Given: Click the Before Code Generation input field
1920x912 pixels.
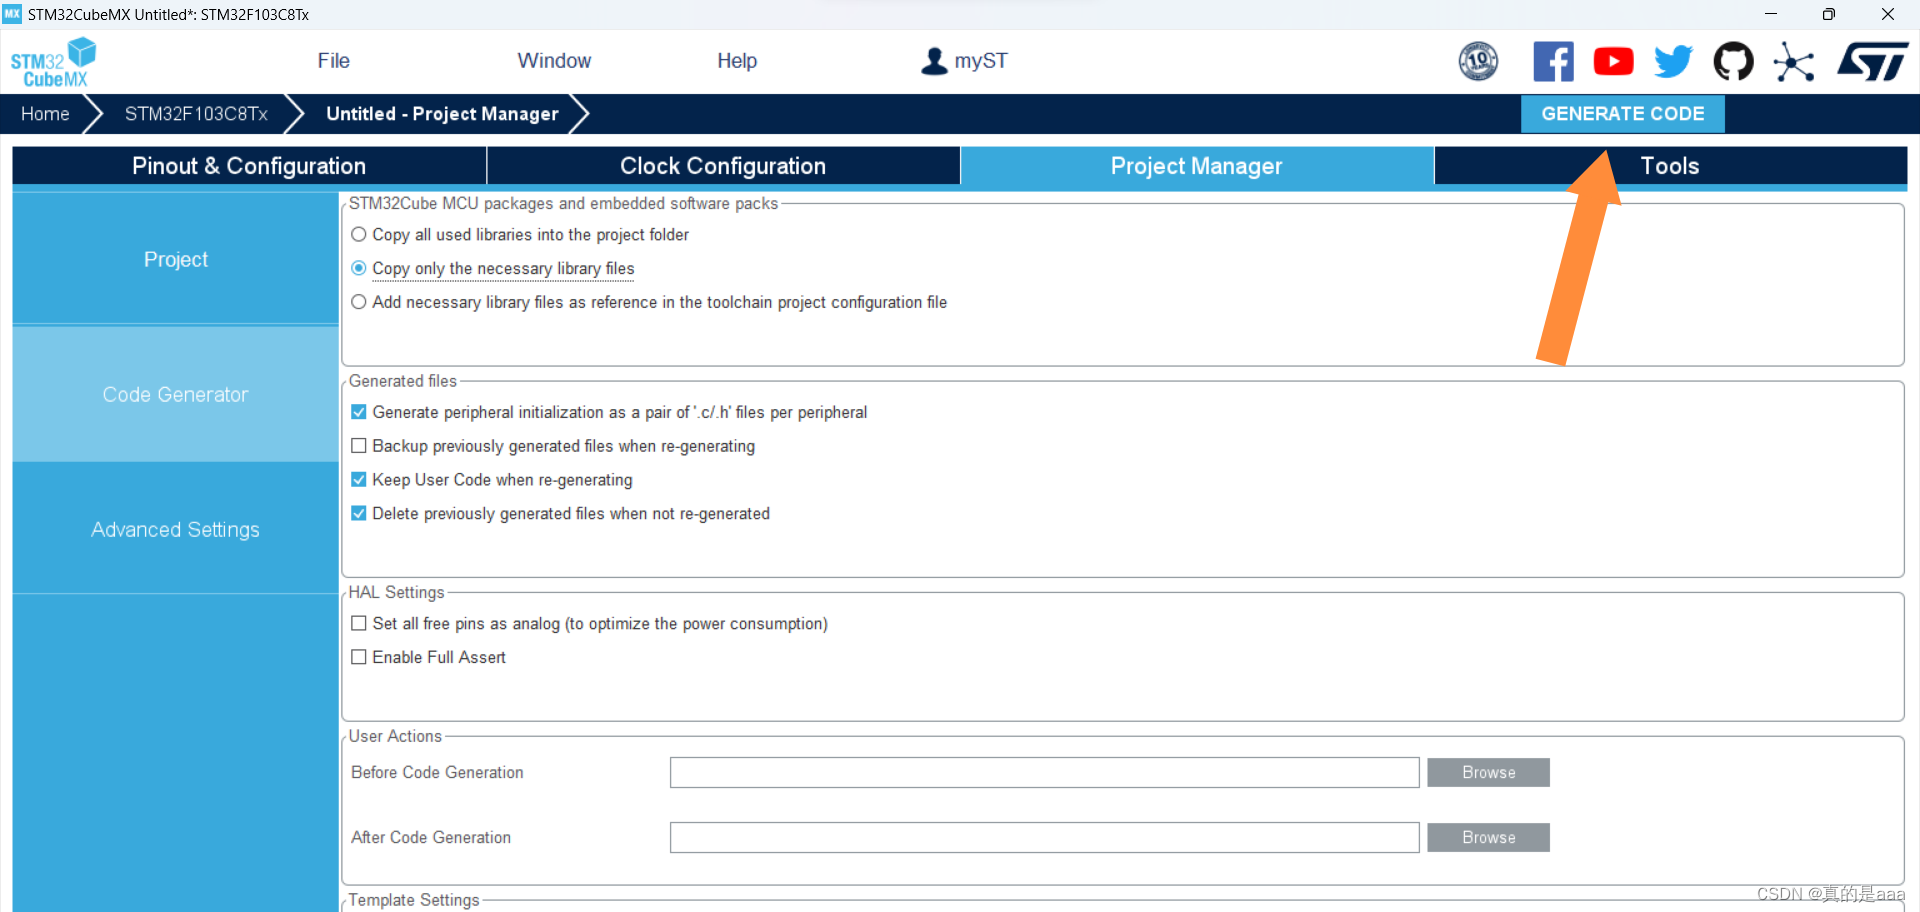Looking at the screenshot, I should 1044,772.
